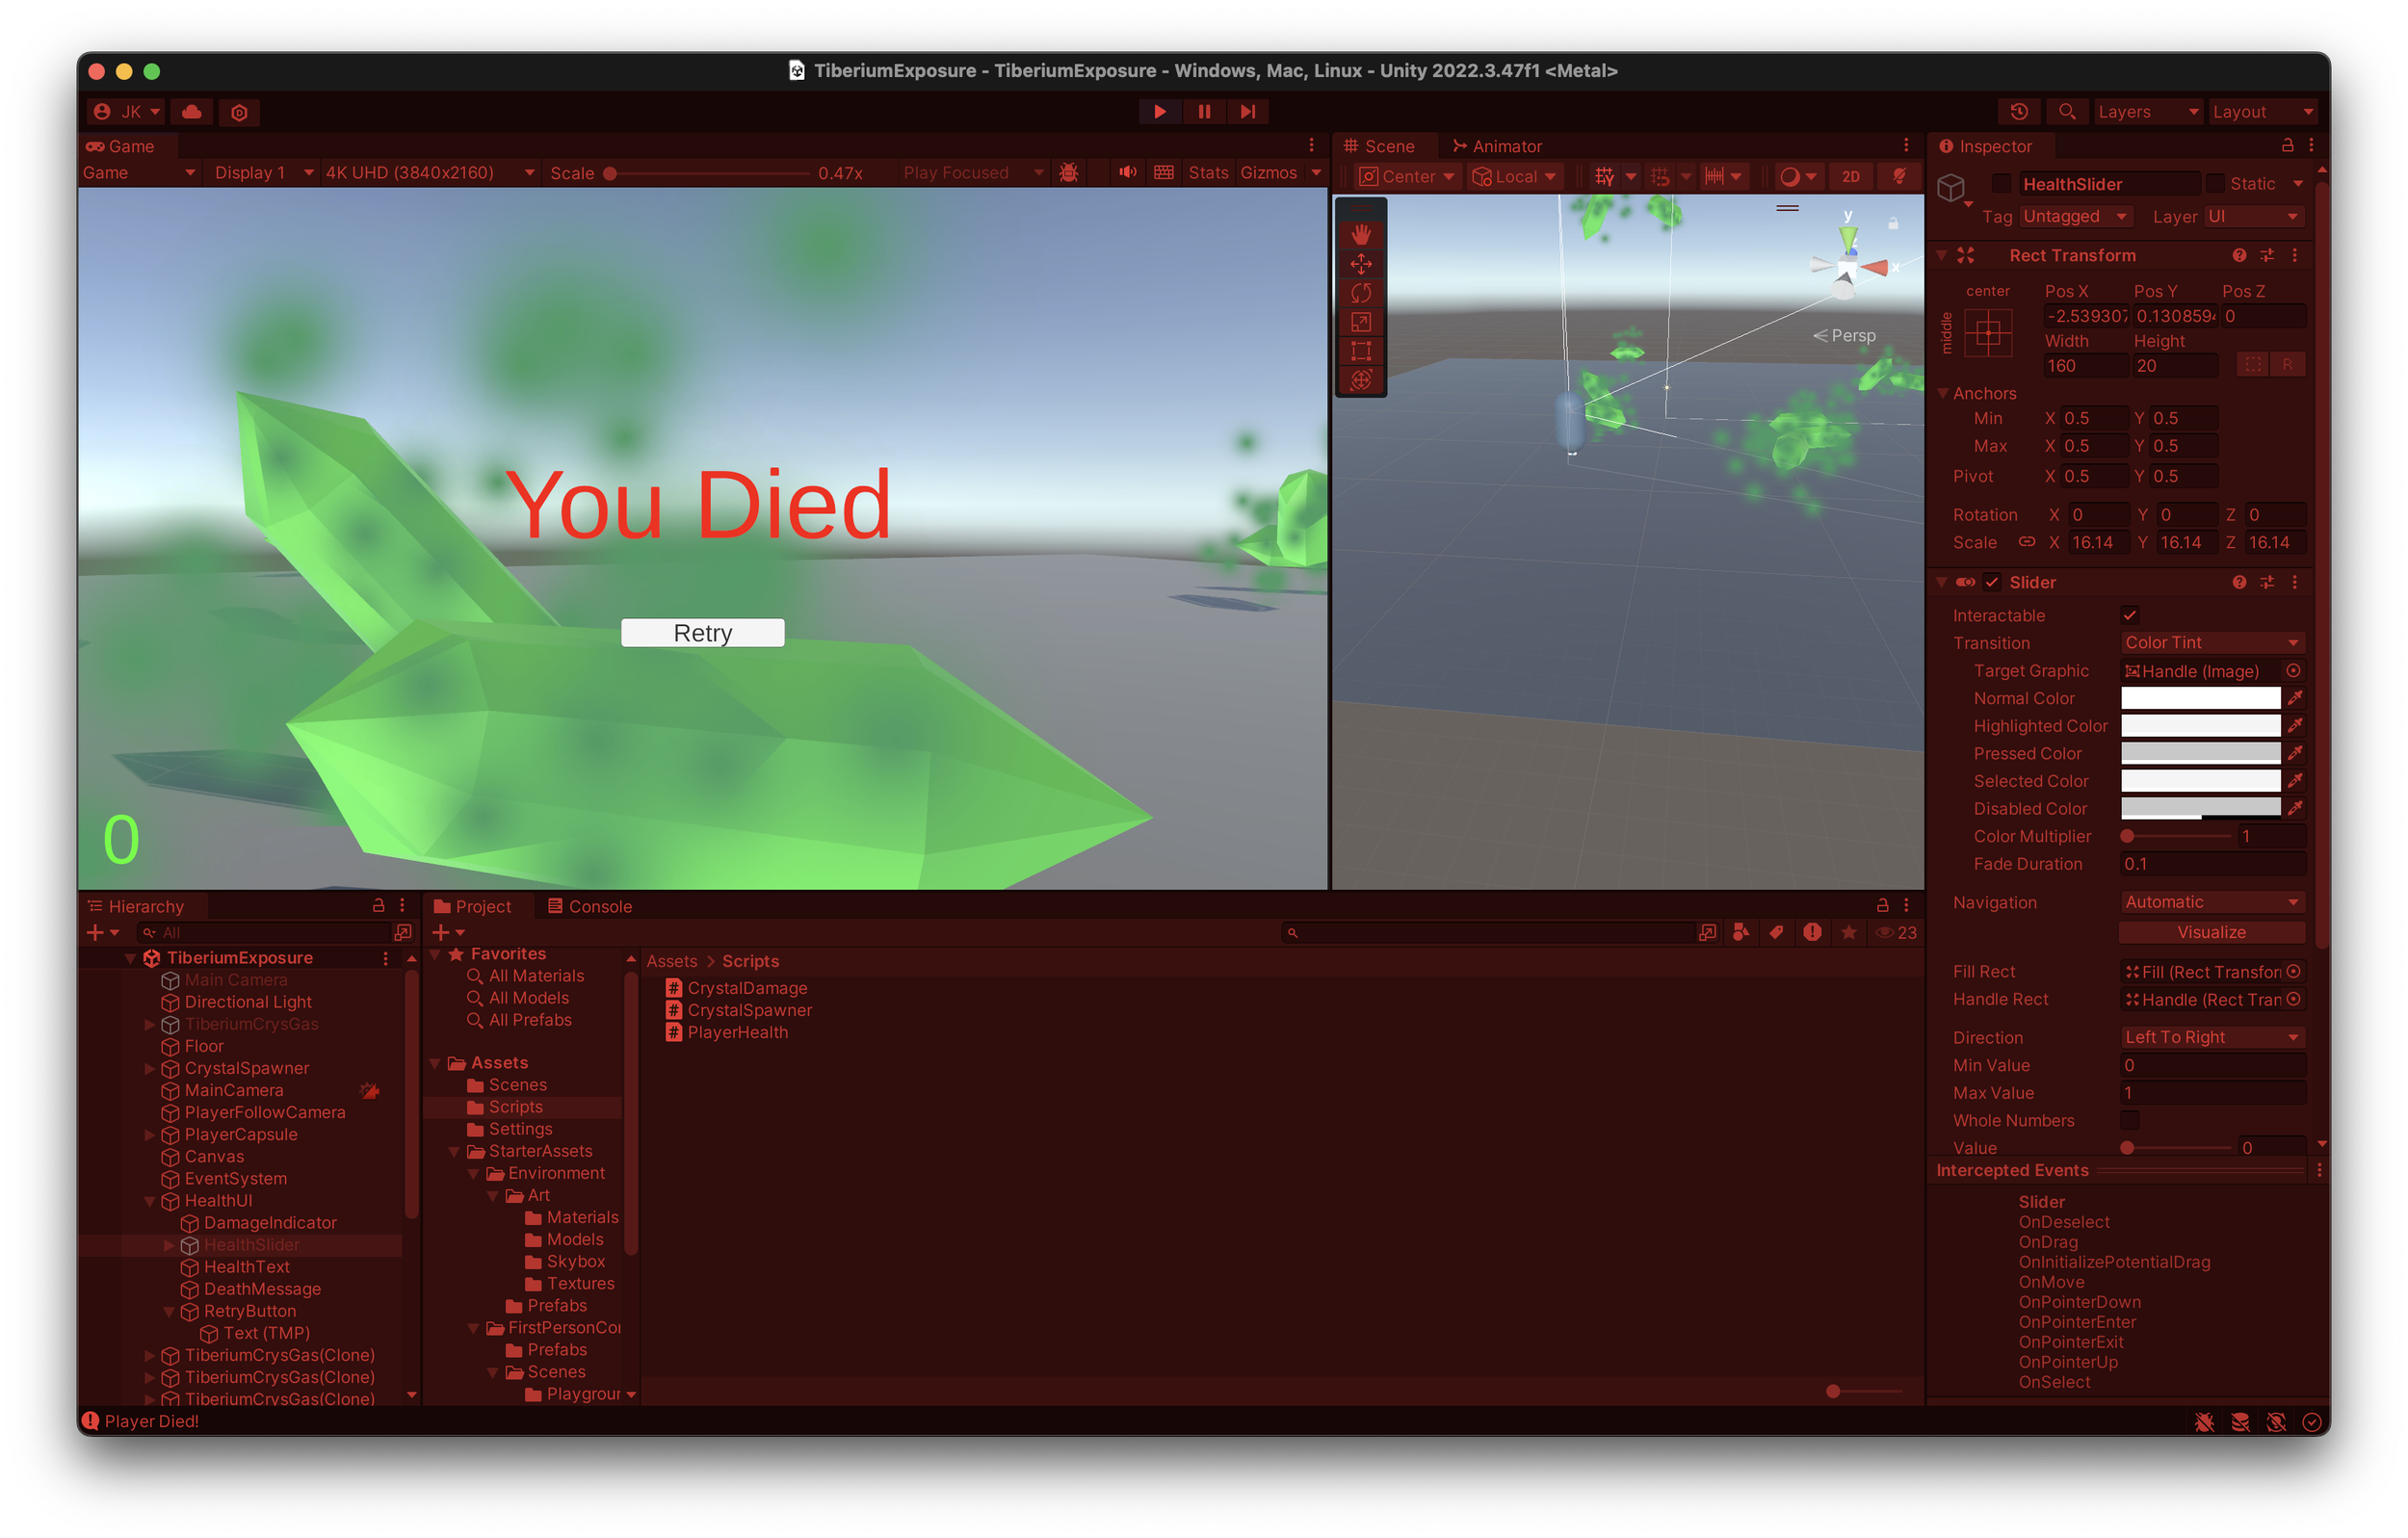Enable the Whole Numbers checkbox
This screenshot has width=2408, height=1538.
(x=2130, y=1120)
